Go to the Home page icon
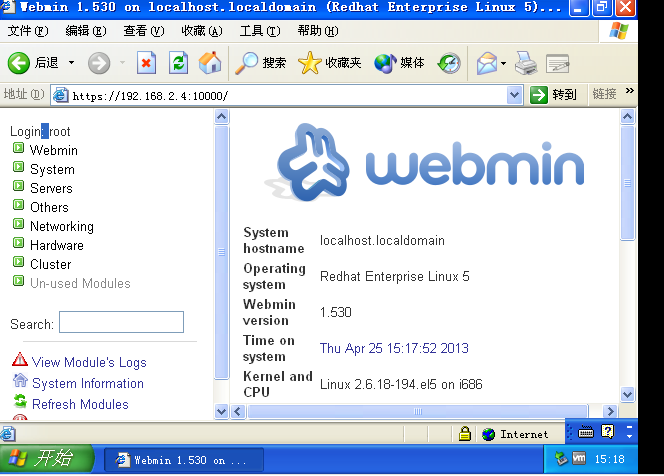Screen dimensions: 664x476 [x=210, y=63]
